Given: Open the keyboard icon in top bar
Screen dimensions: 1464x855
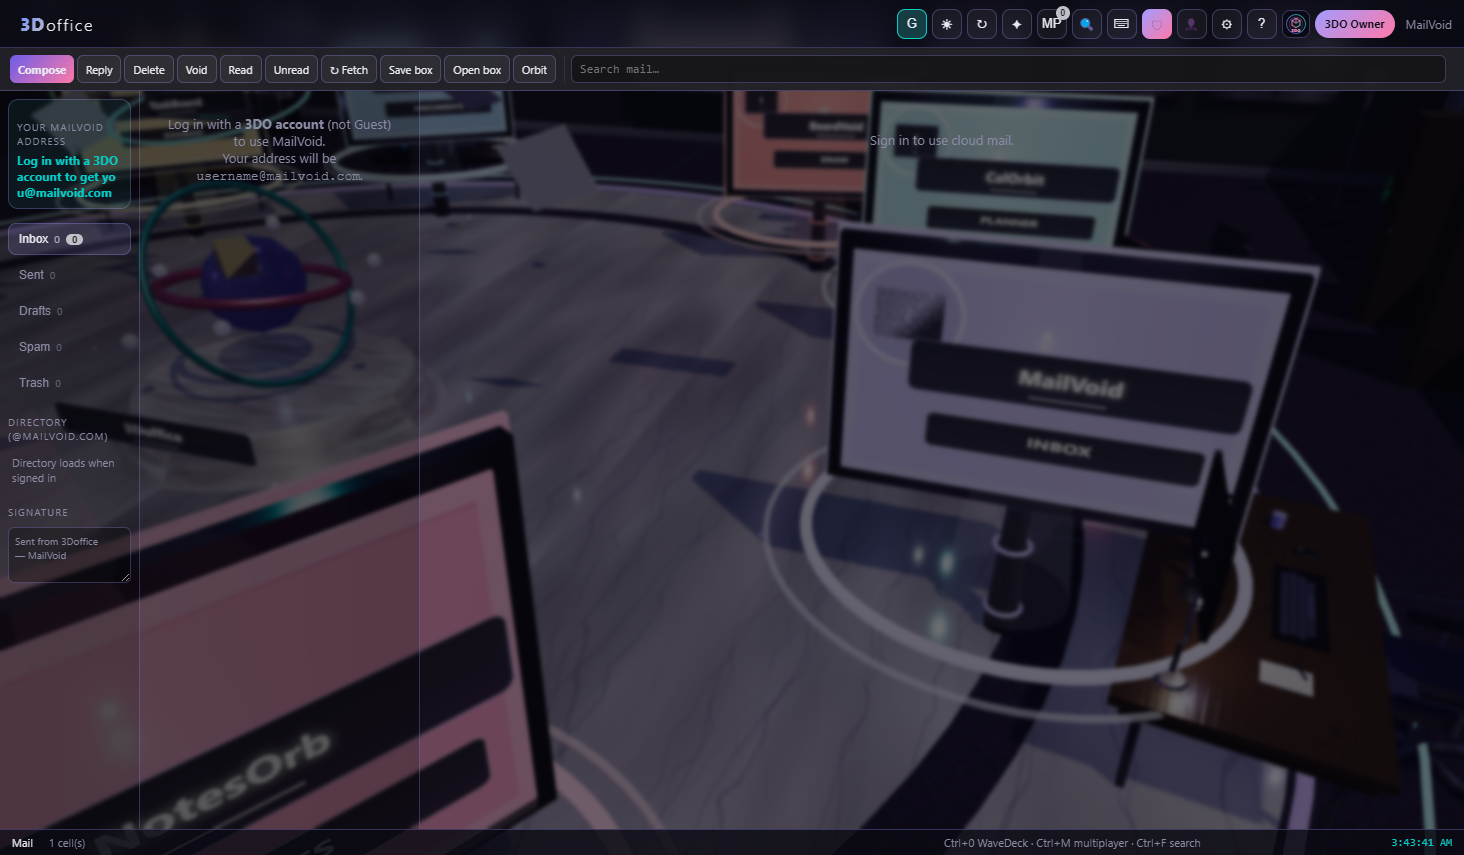Looking at the screenshot, I should 1122,24.
